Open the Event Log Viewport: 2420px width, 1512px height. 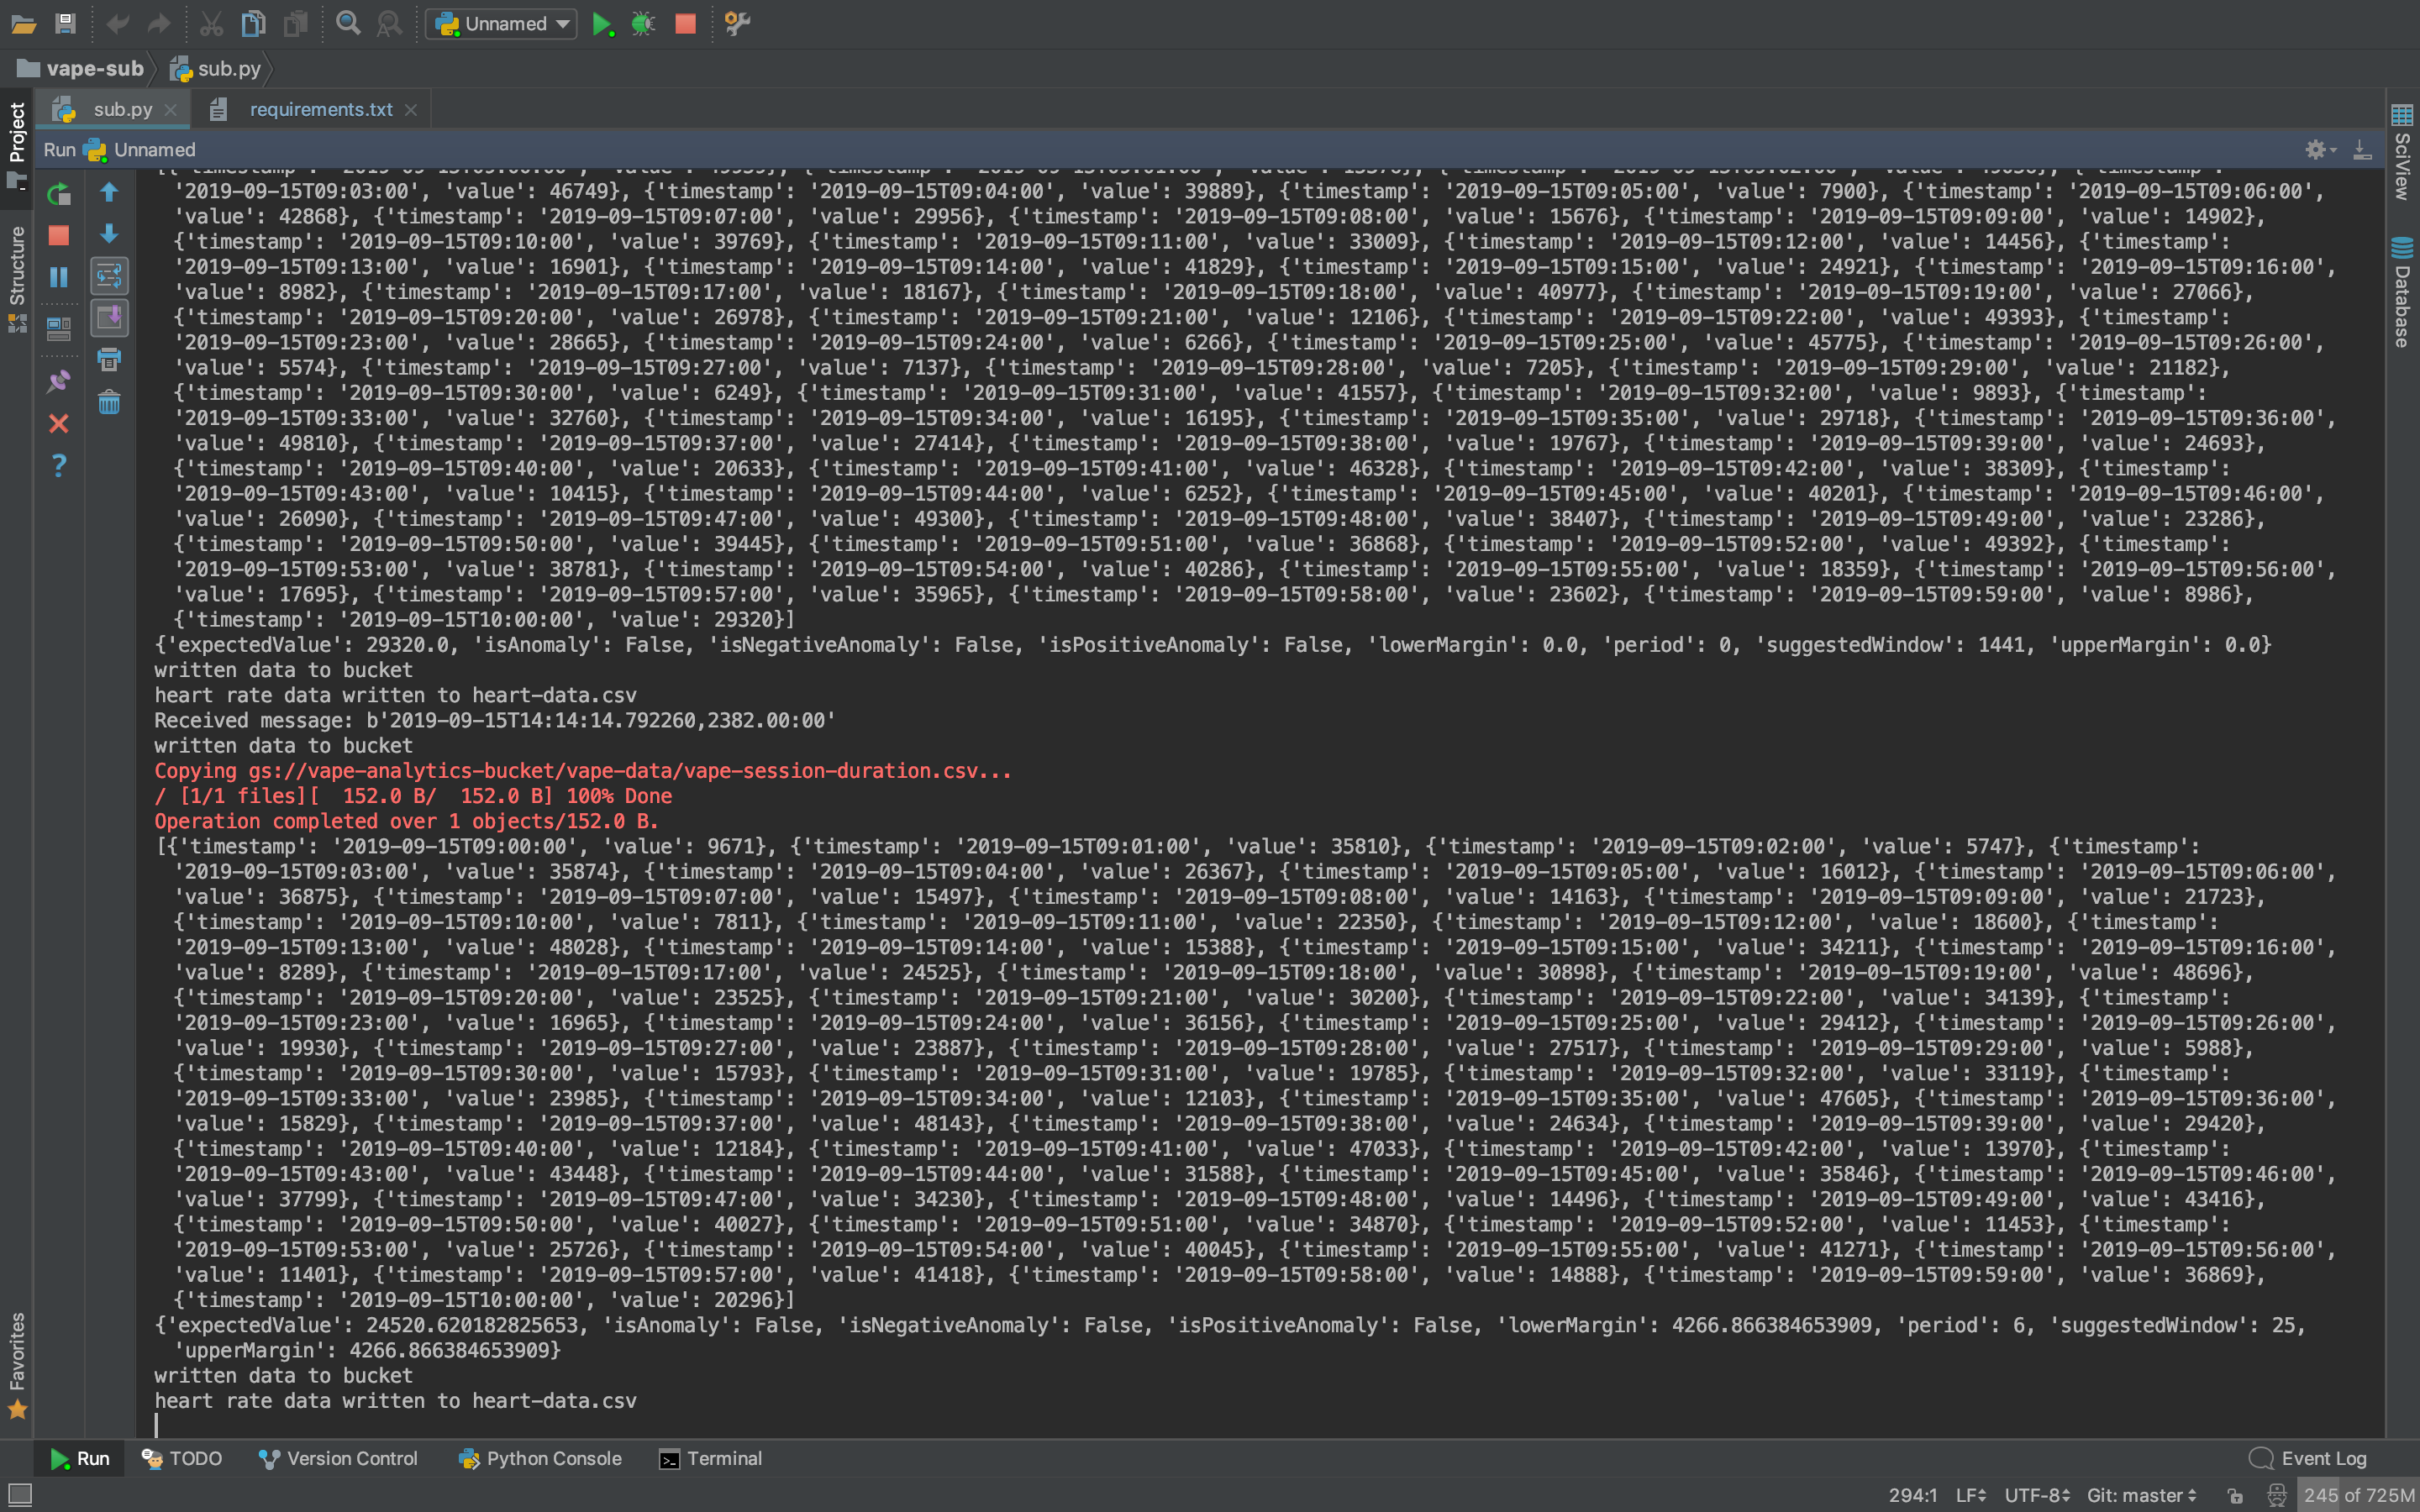pyautogui.click(x=2308, y=1458)
